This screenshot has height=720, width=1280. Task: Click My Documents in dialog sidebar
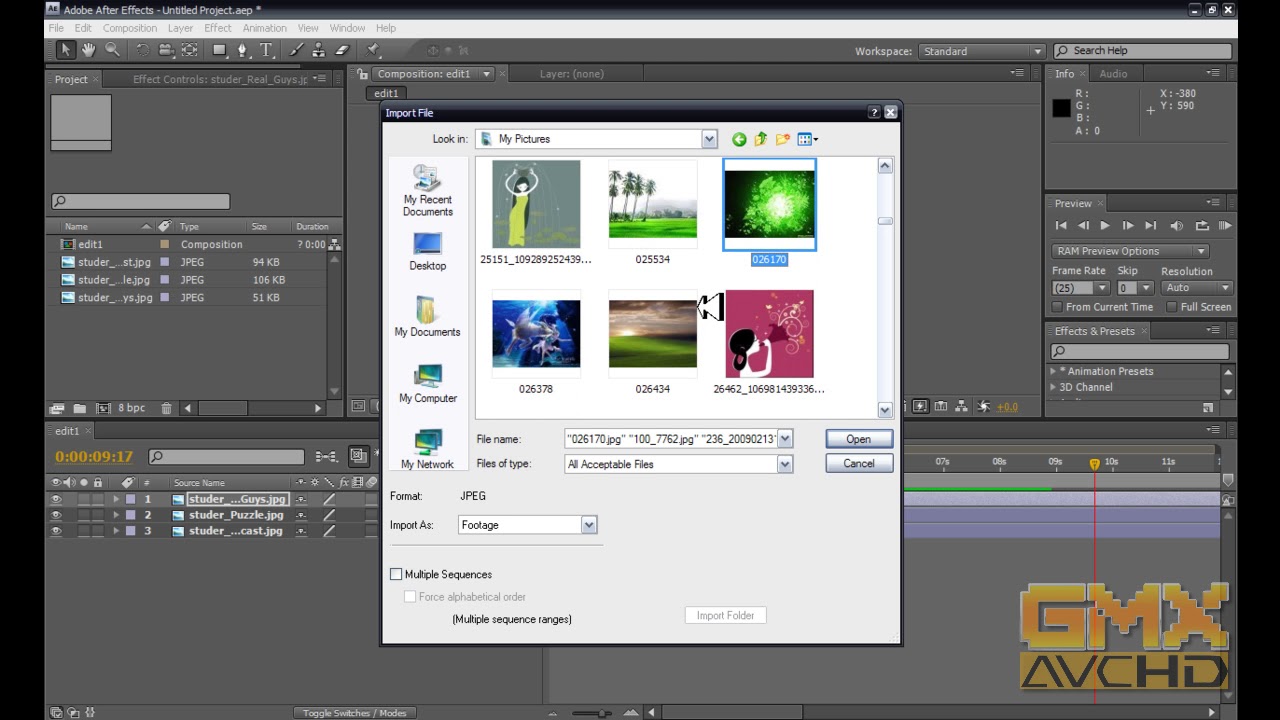[427, 317]
